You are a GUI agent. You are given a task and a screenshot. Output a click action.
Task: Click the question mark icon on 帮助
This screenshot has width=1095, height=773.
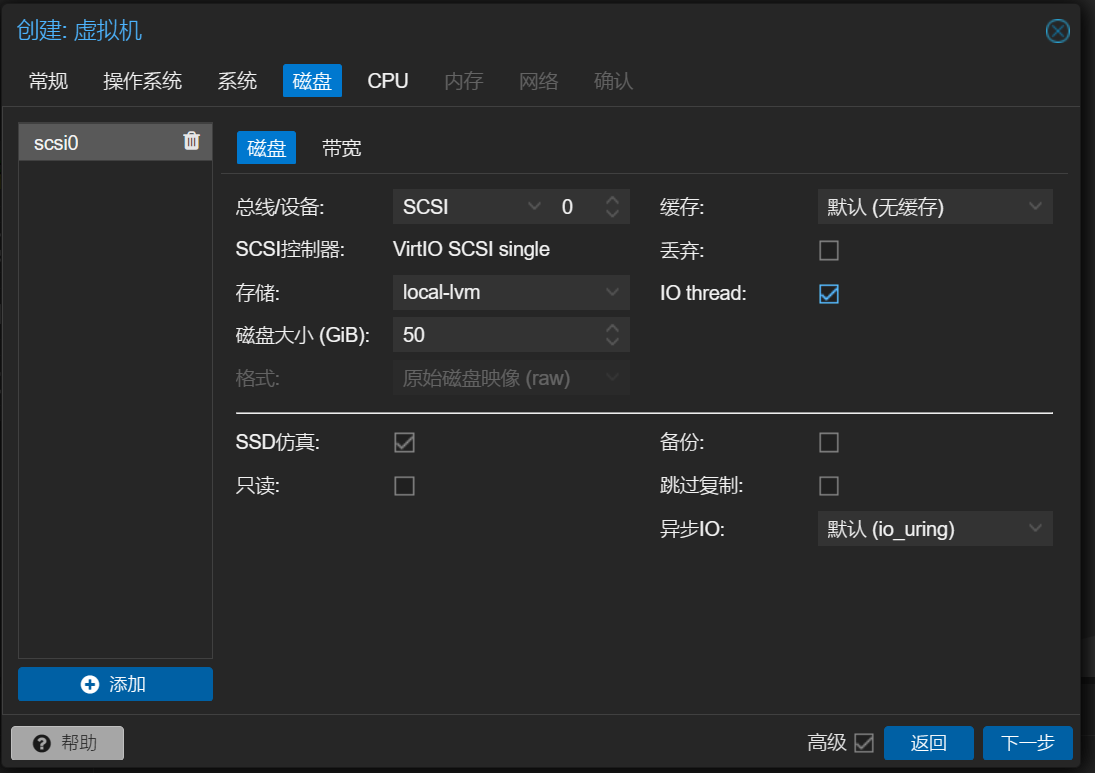coord(42,743)
